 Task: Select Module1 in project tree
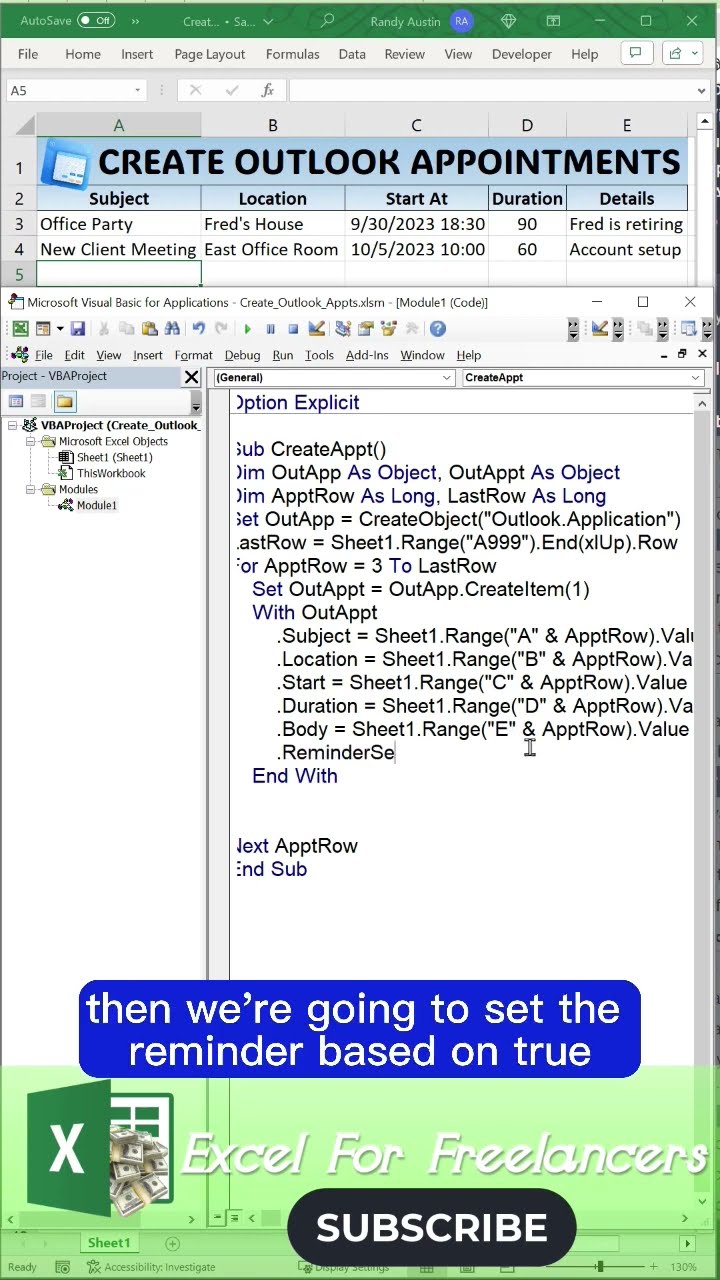(96, 505)
